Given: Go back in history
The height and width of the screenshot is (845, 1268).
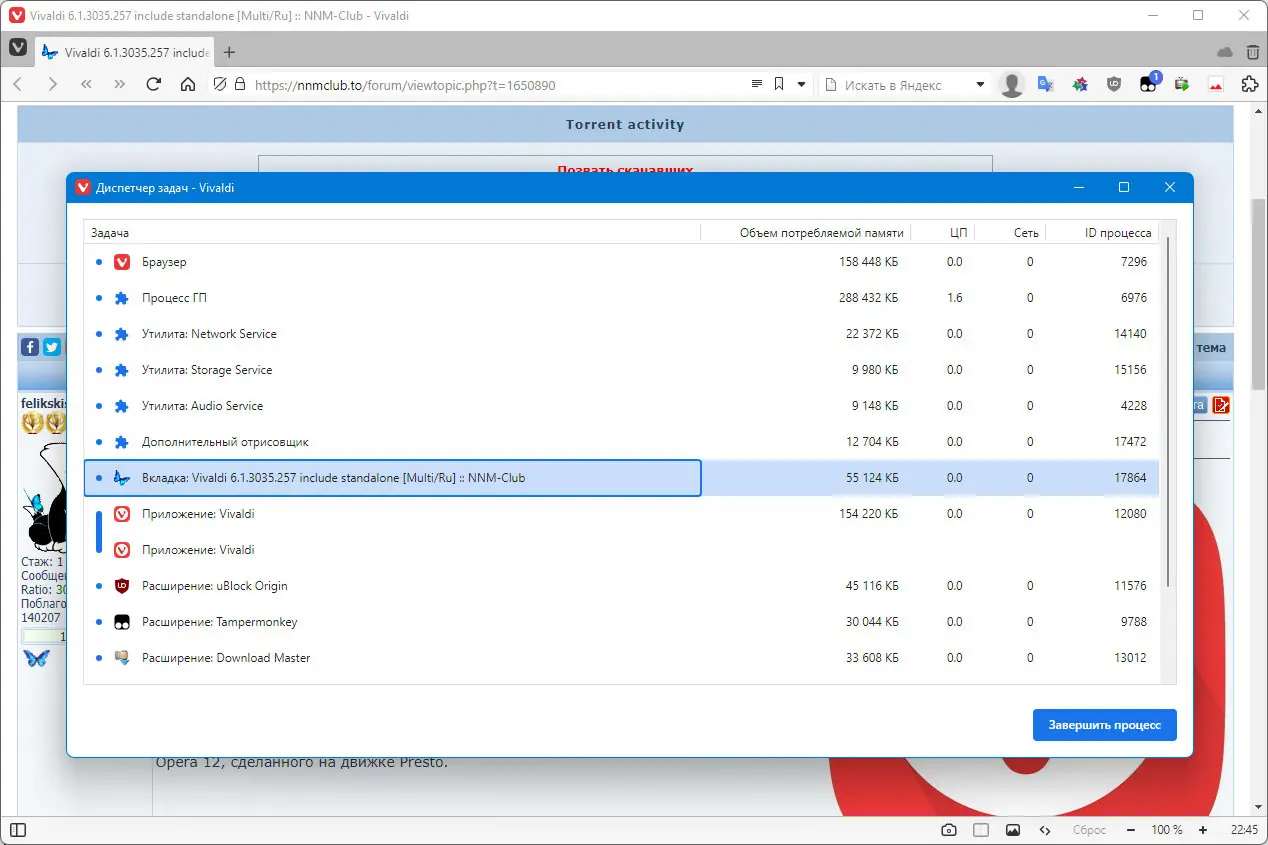Looking at the screenshot, I should tap(18, 85).
